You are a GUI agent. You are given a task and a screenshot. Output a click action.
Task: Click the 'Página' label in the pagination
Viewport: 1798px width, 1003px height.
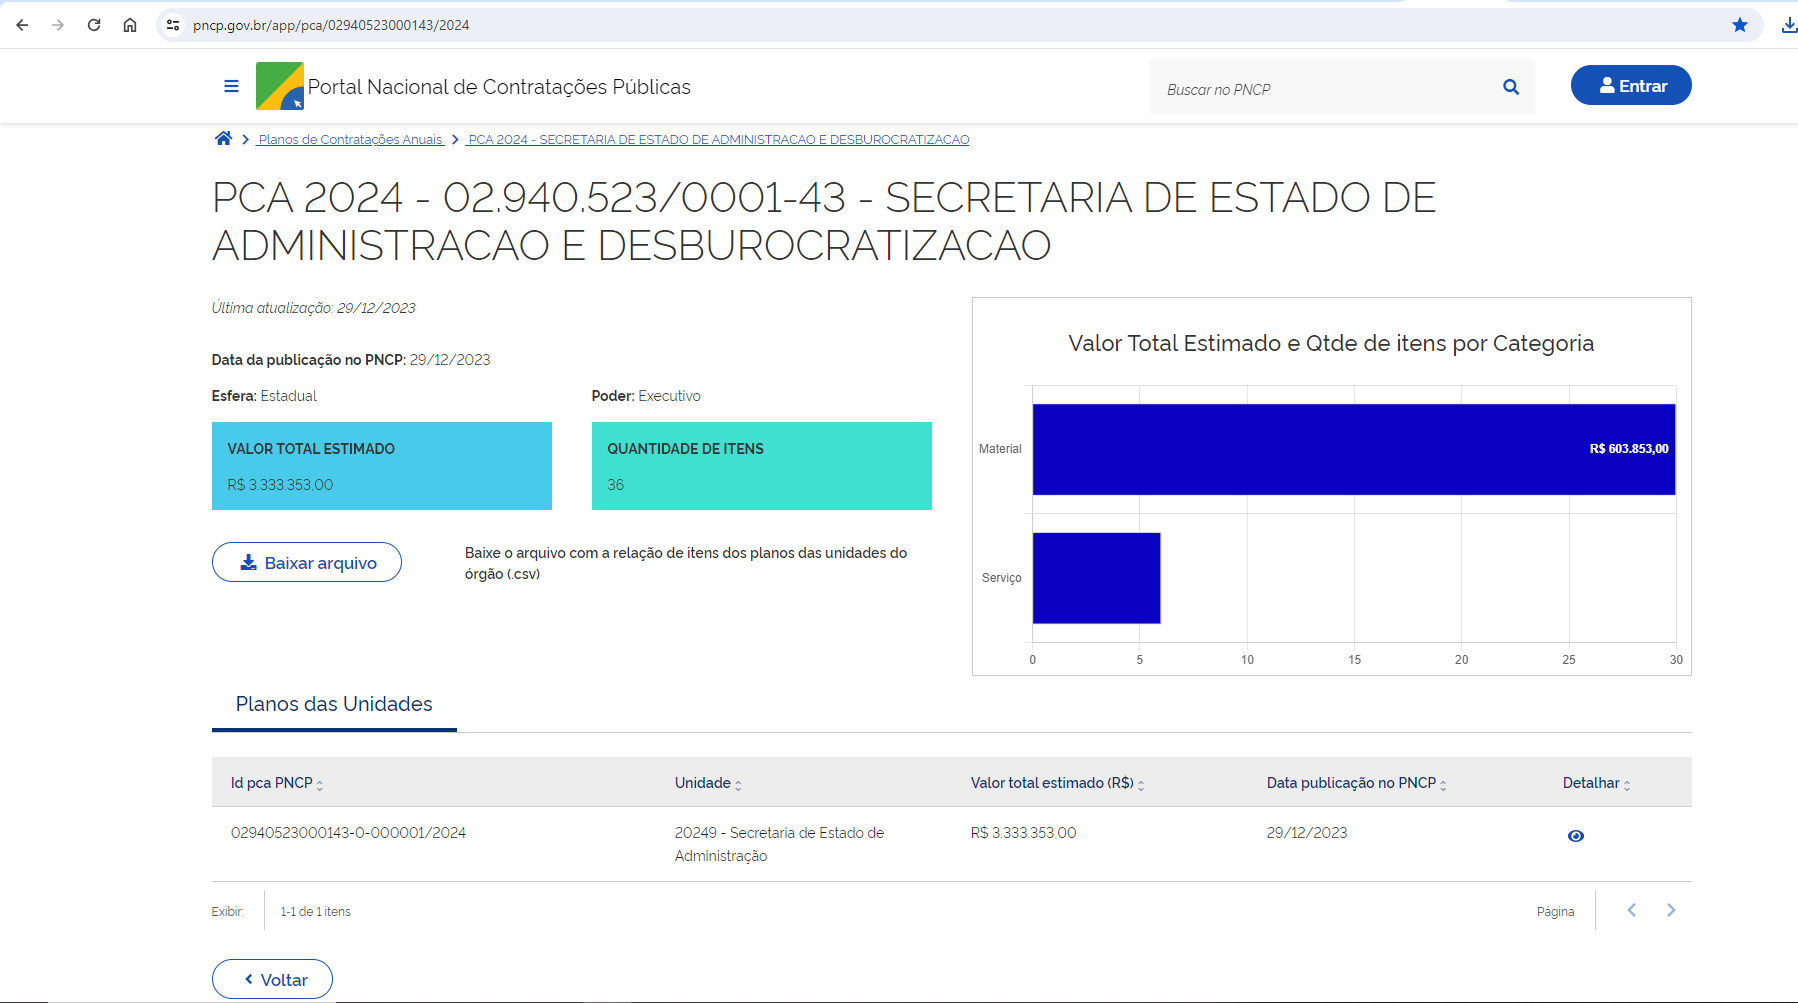click(1555, 912)
